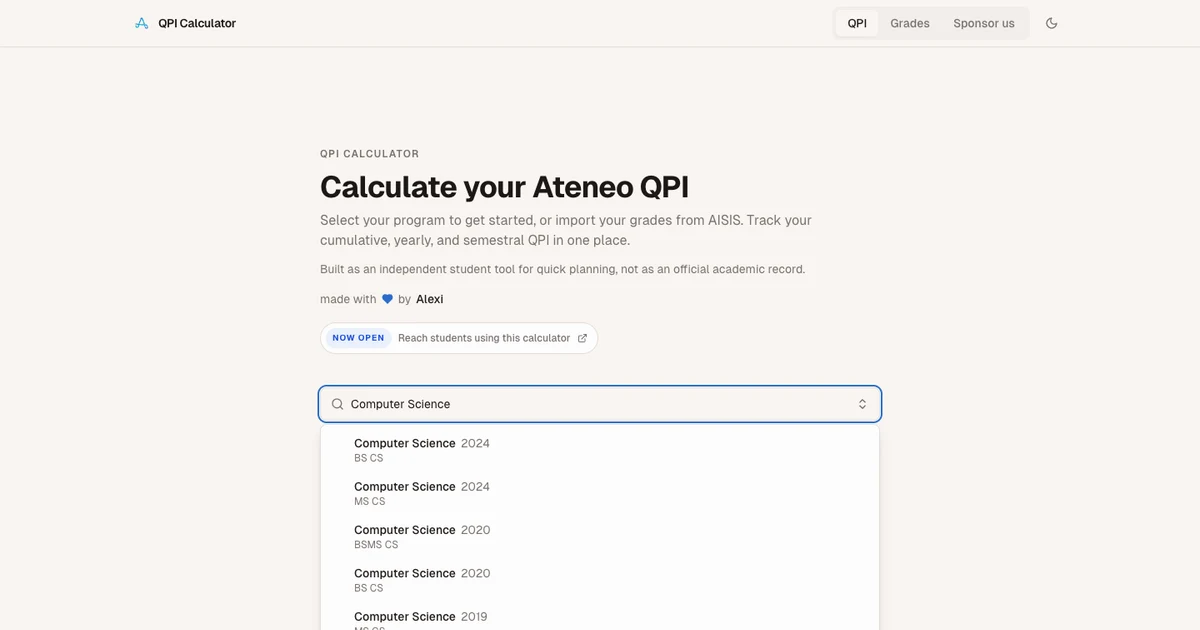The height and width of the screenshot is (630, 1200).
Task: Click the NOW OPEN badge
Action: pyautogui.click(x=358, y=338)
